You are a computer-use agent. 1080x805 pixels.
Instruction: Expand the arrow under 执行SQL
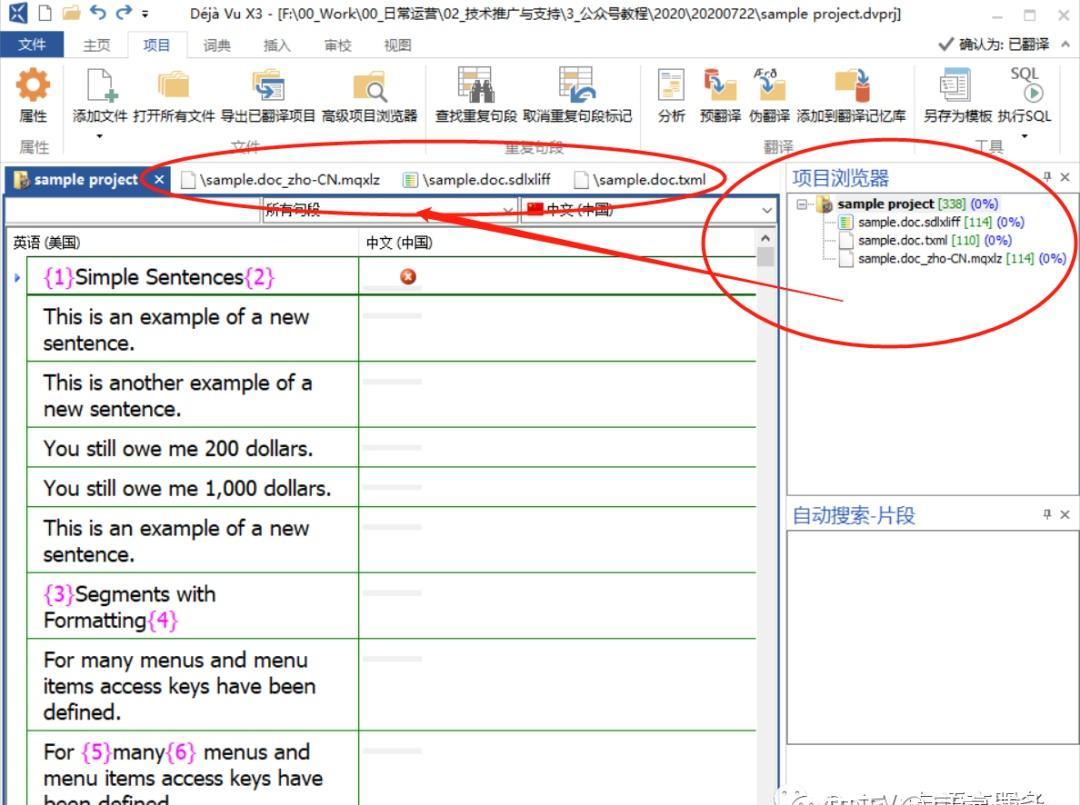point(1024,136)
